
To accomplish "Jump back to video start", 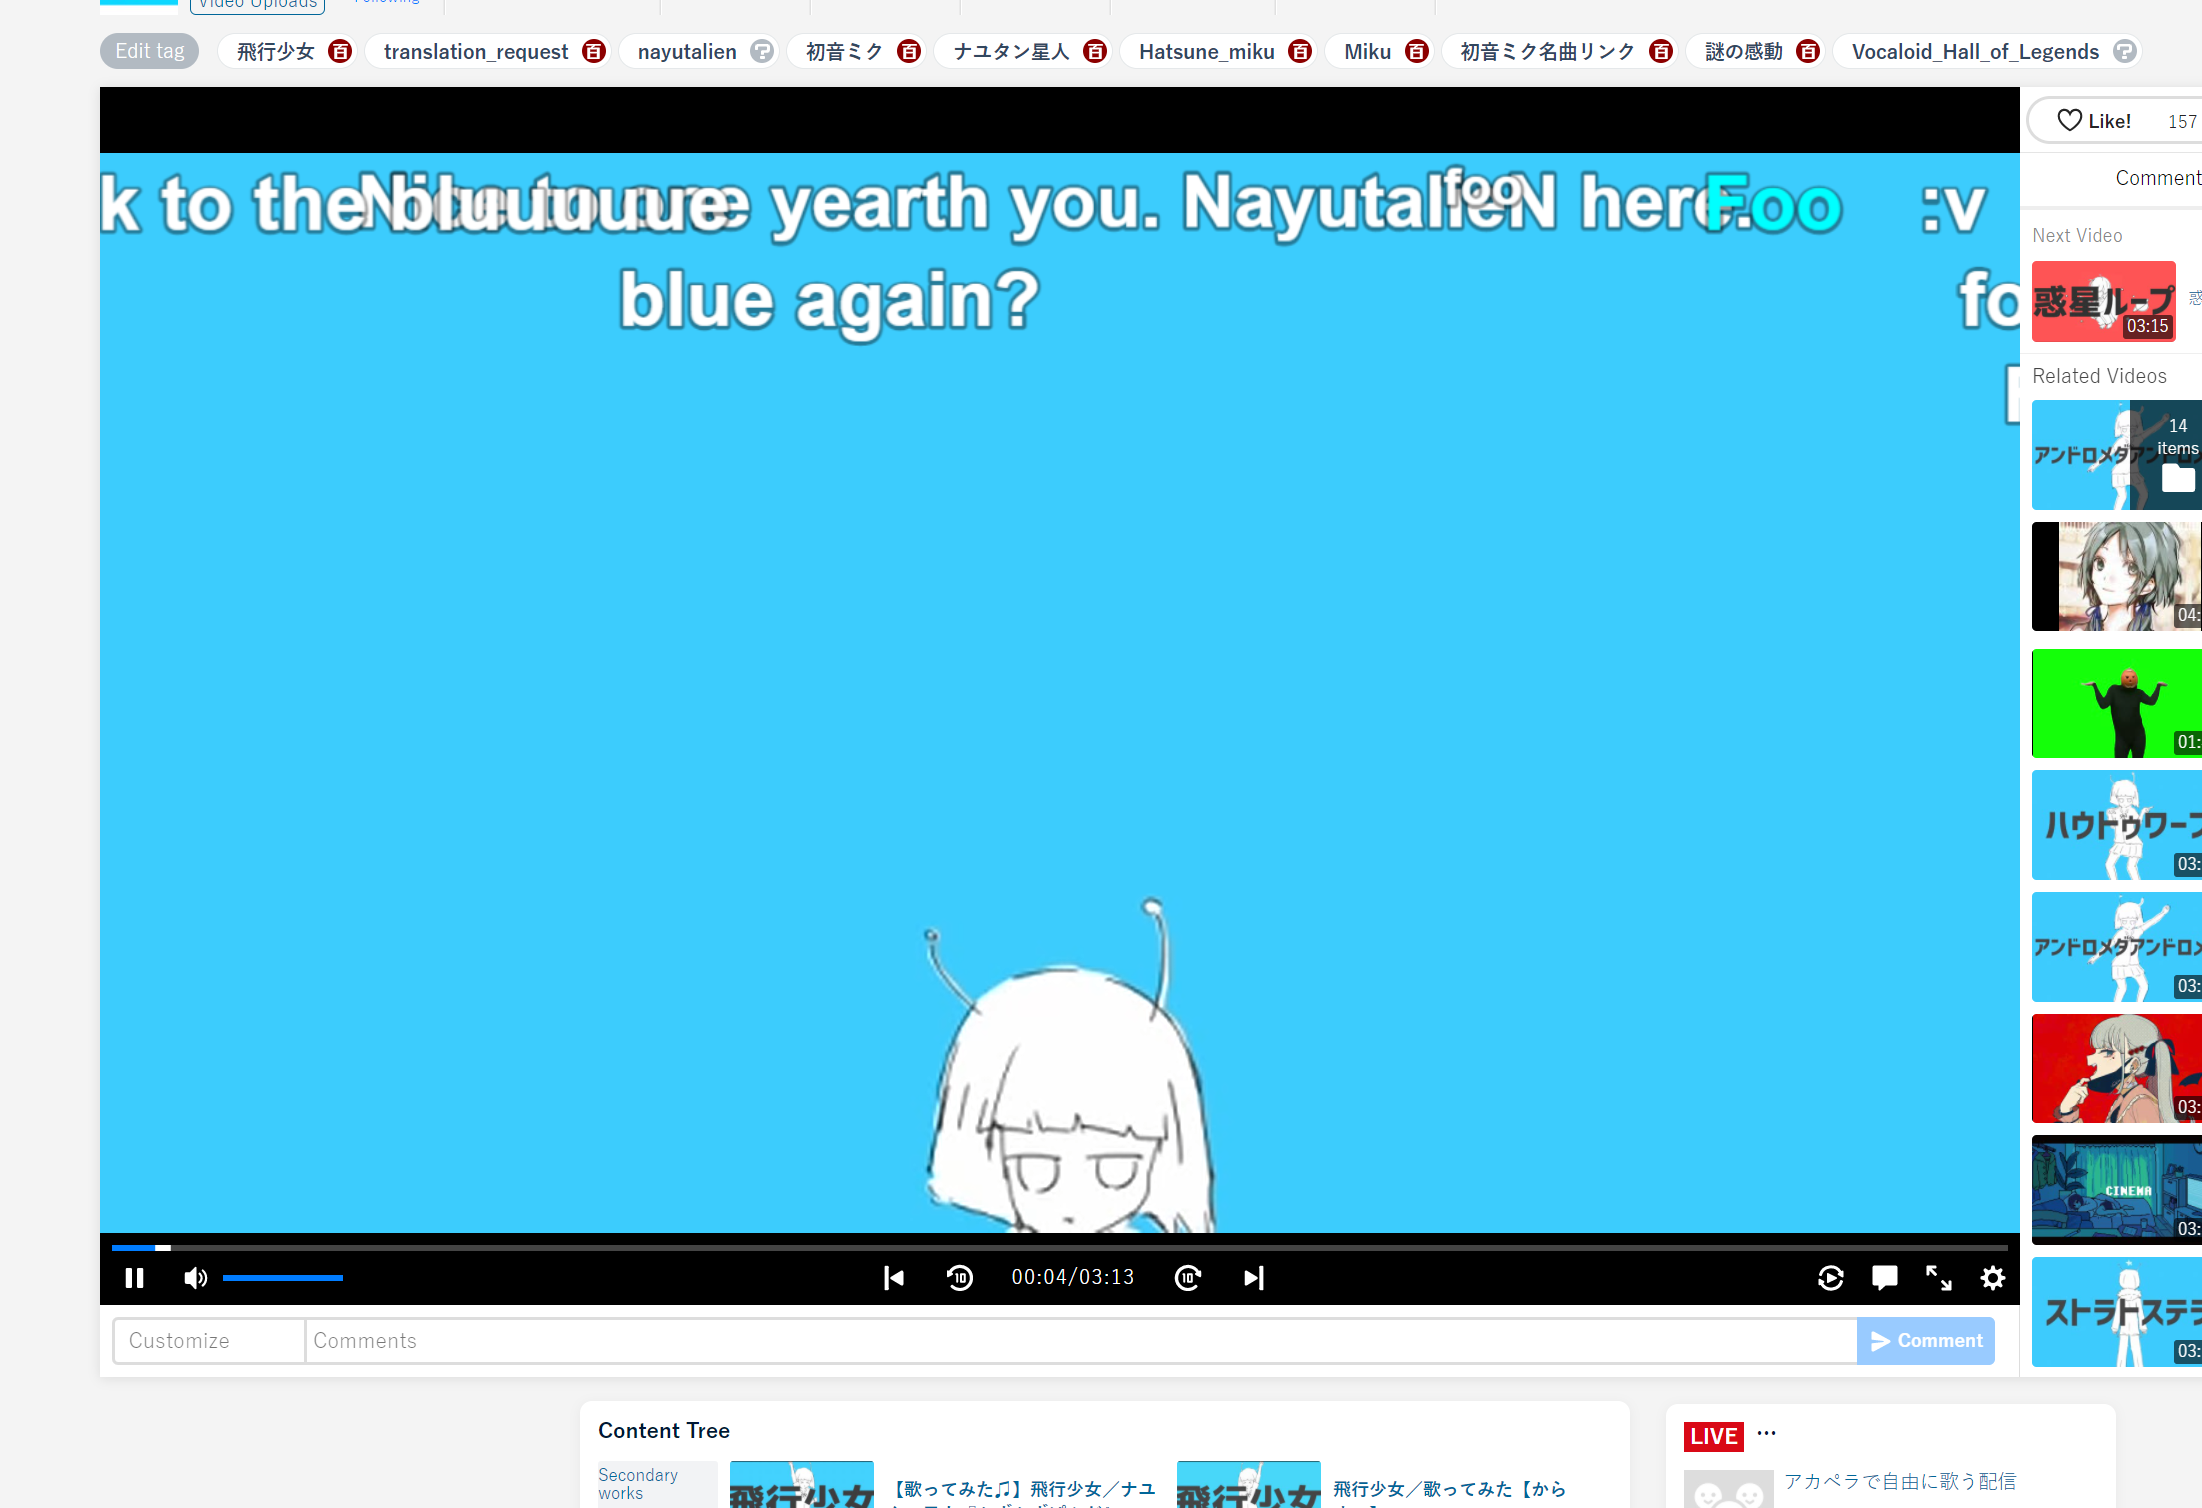I will pyautogui.click(x=893, y=1278).
